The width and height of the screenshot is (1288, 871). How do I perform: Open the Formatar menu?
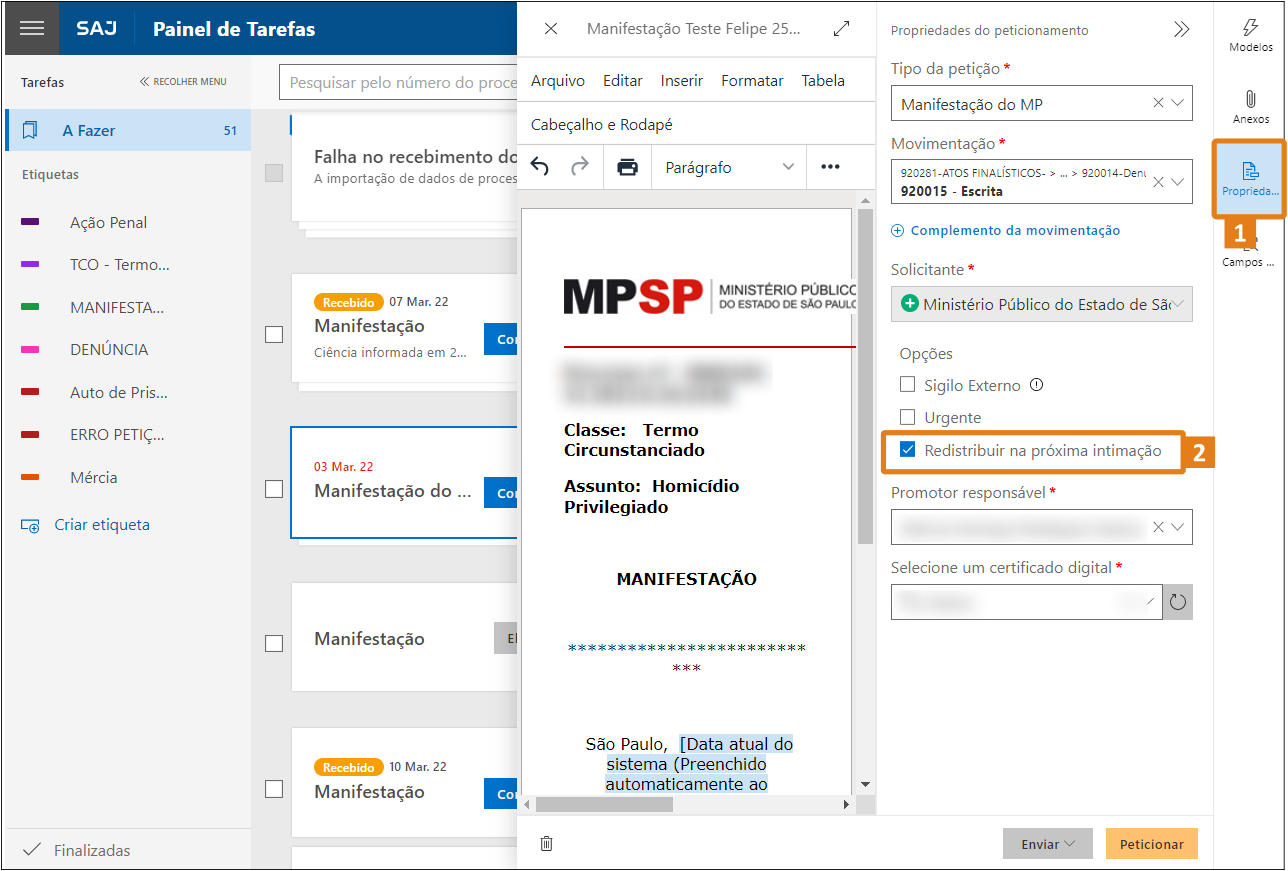click(x=752, y=81)
